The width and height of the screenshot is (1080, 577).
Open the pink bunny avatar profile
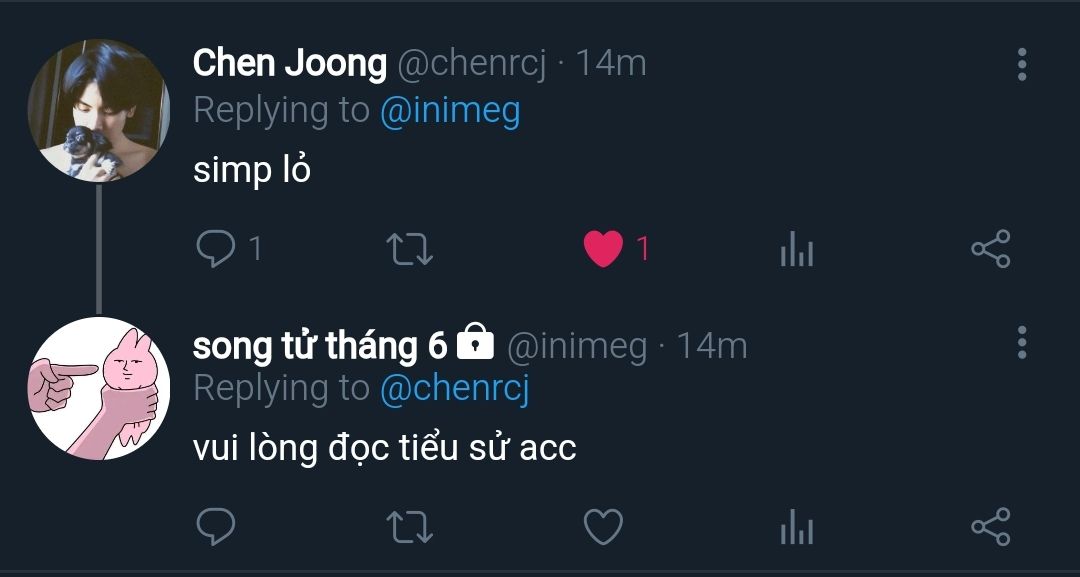point(98,388)
